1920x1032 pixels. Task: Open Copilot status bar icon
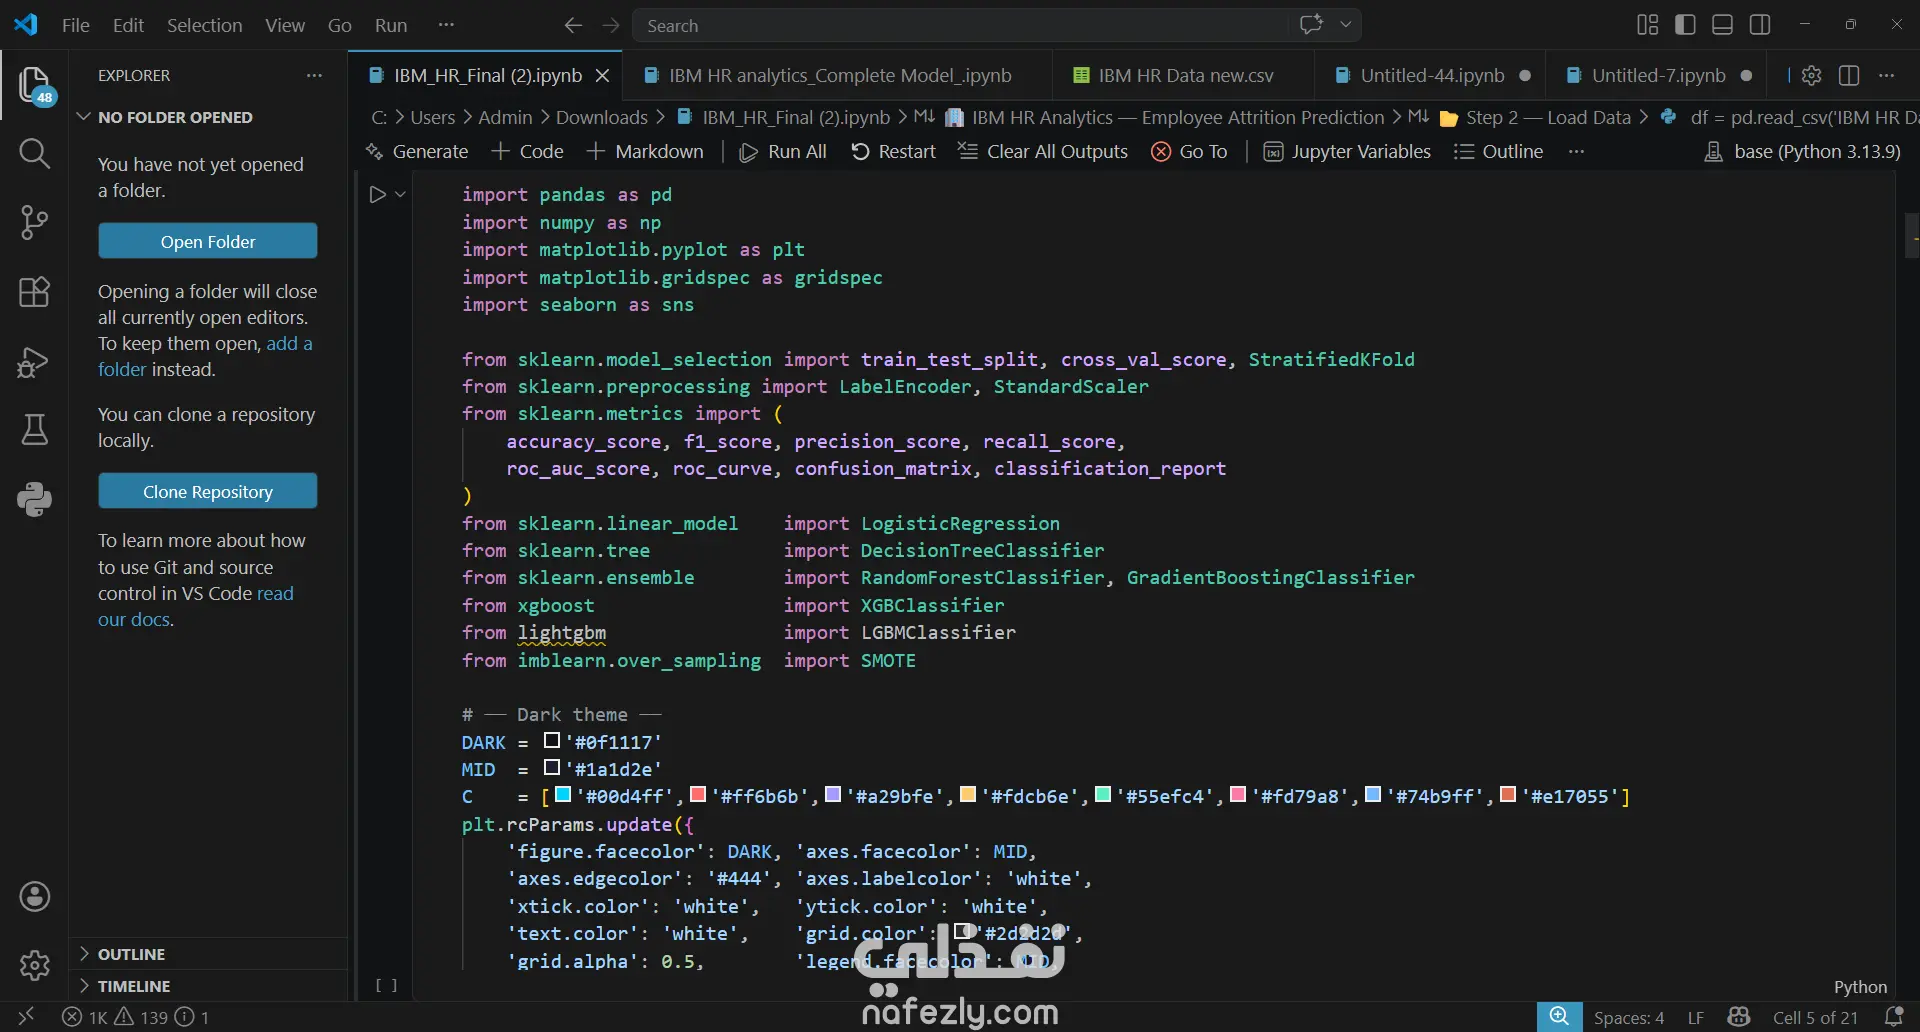pyautogui.click(x=1739, y=1017)
